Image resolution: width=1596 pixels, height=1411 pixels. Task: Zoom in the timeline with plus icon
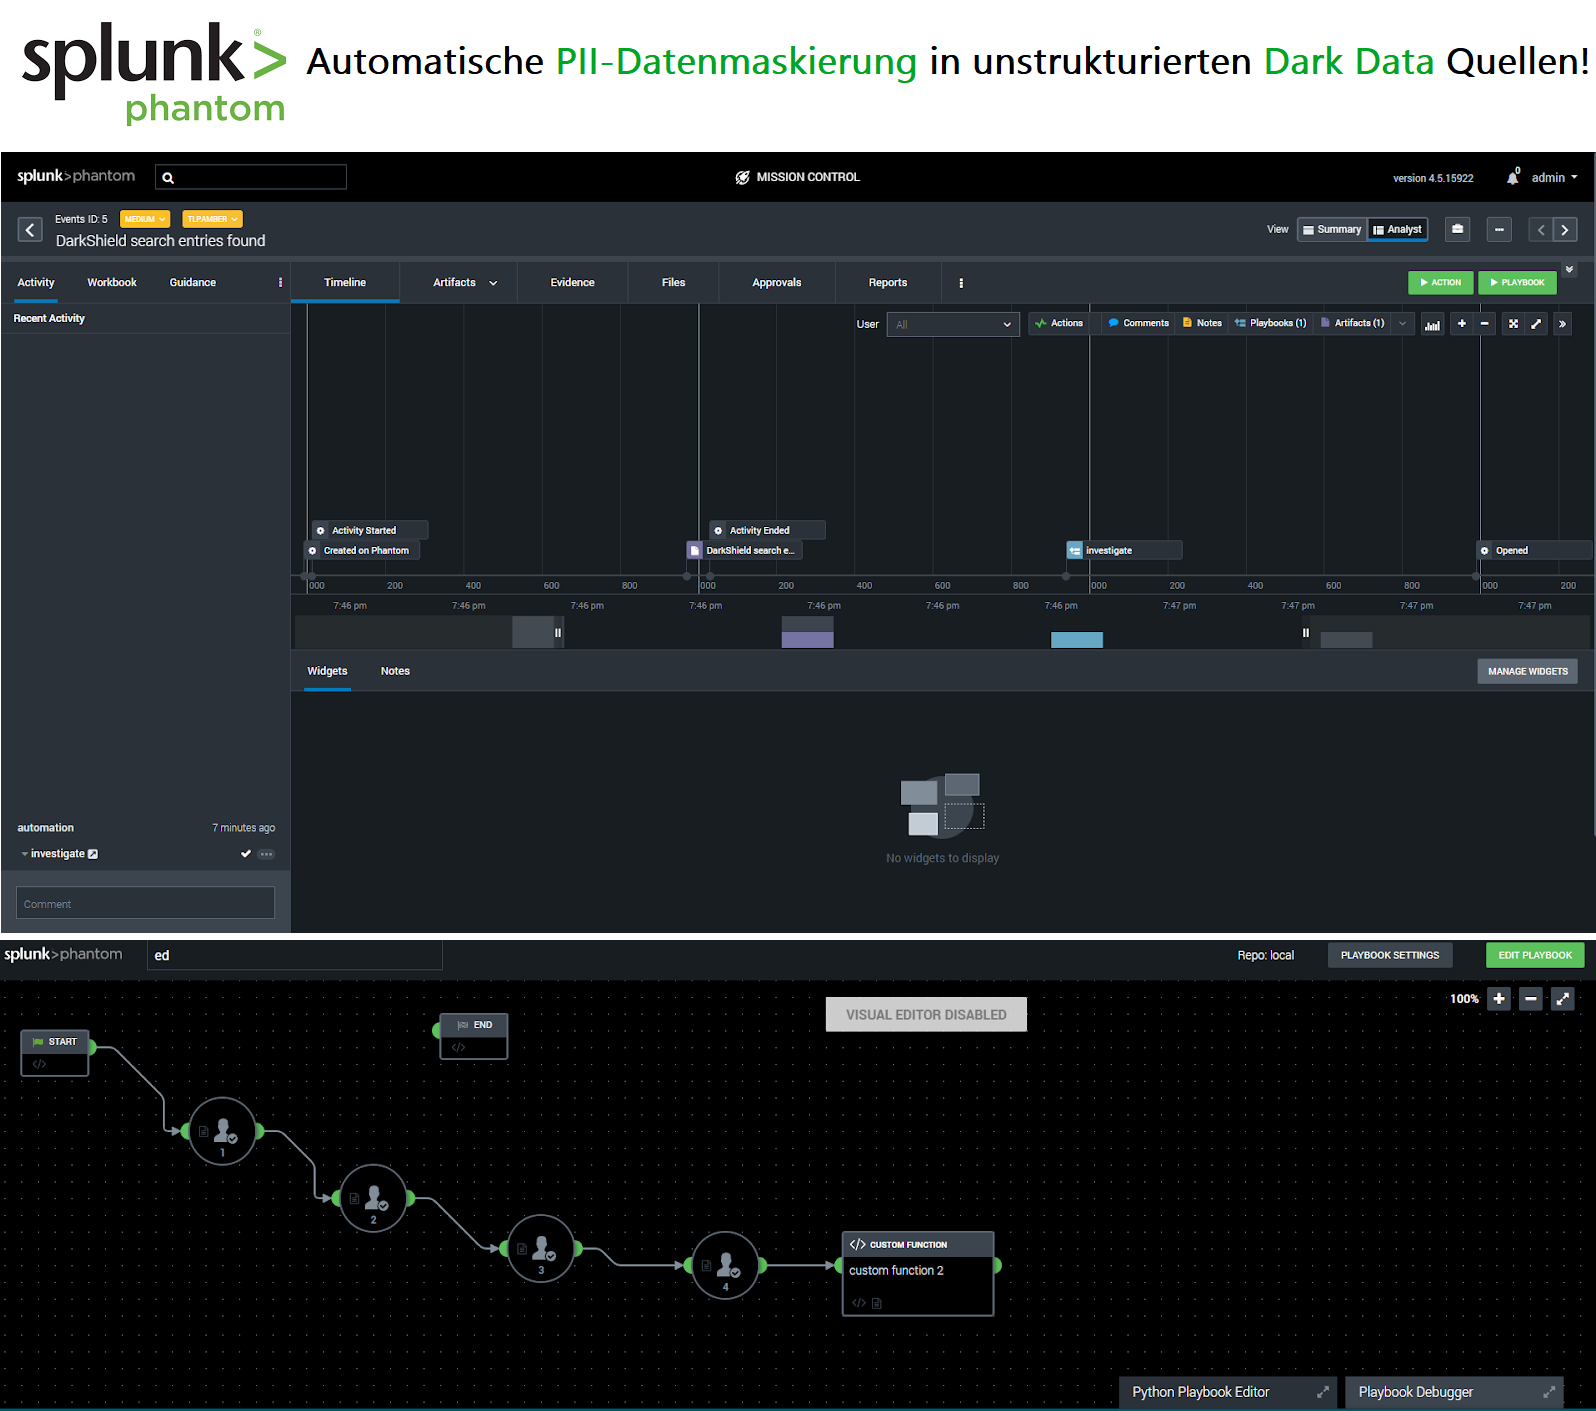click(x=1461, y=324)
